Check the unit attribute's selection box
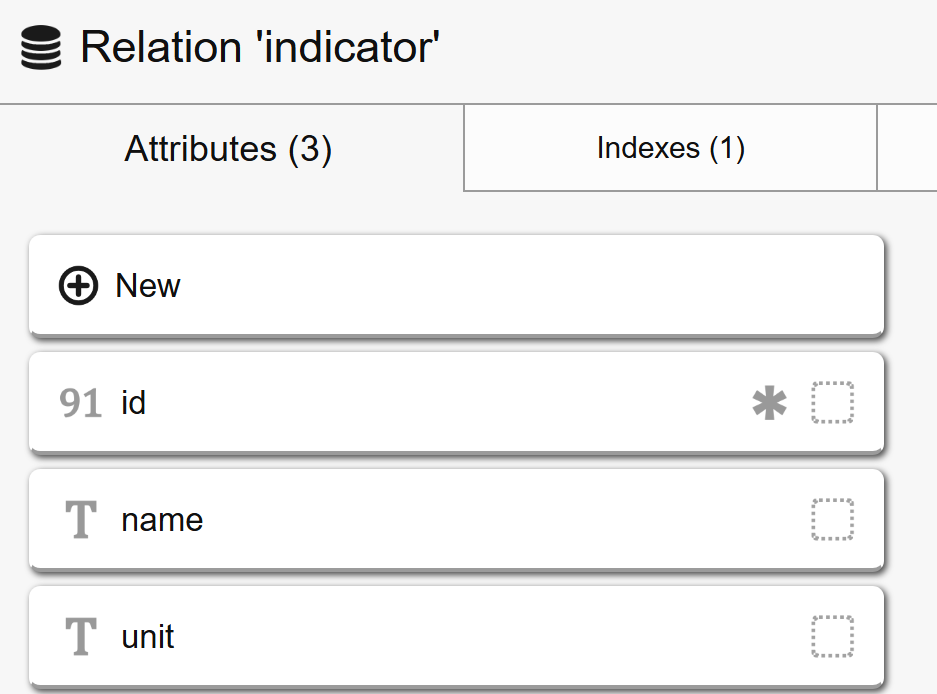The width and height of the screenshot is (937, 694). click(x=832, y=637)
